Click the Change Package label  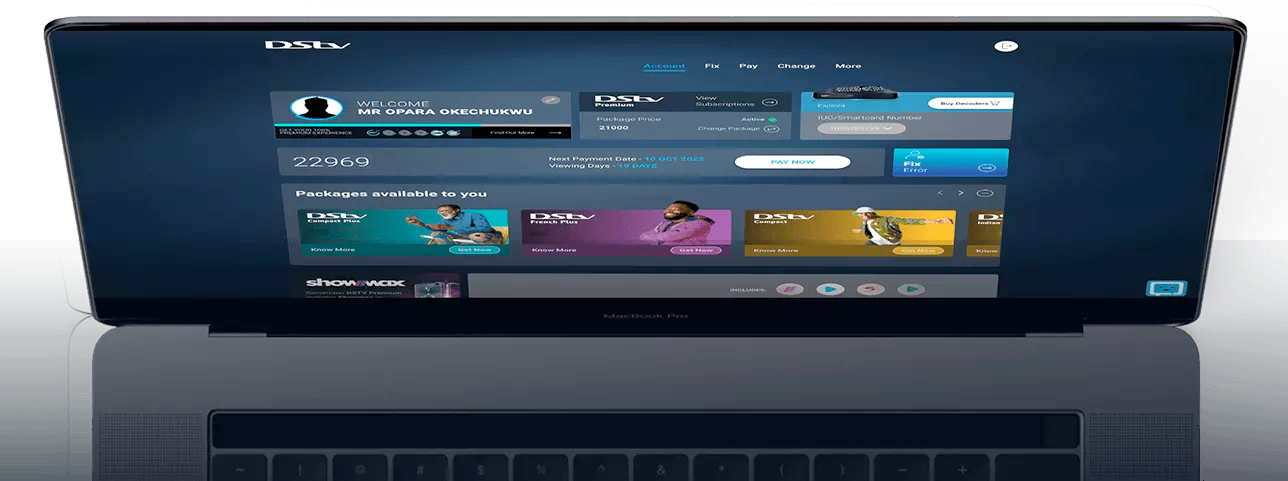tap(728, 129)
